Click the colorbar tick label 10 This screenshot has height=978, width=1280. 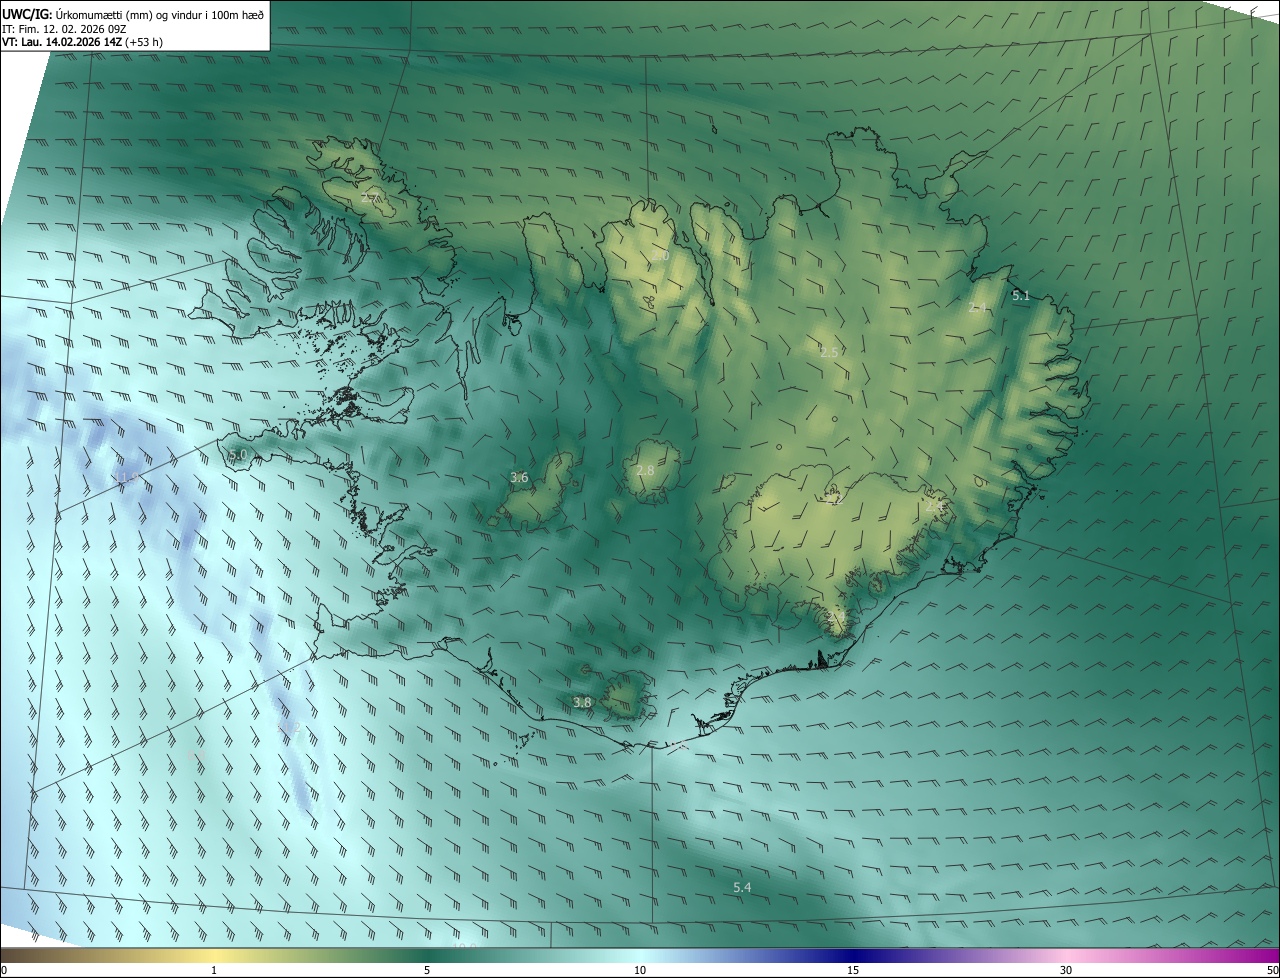640,971
